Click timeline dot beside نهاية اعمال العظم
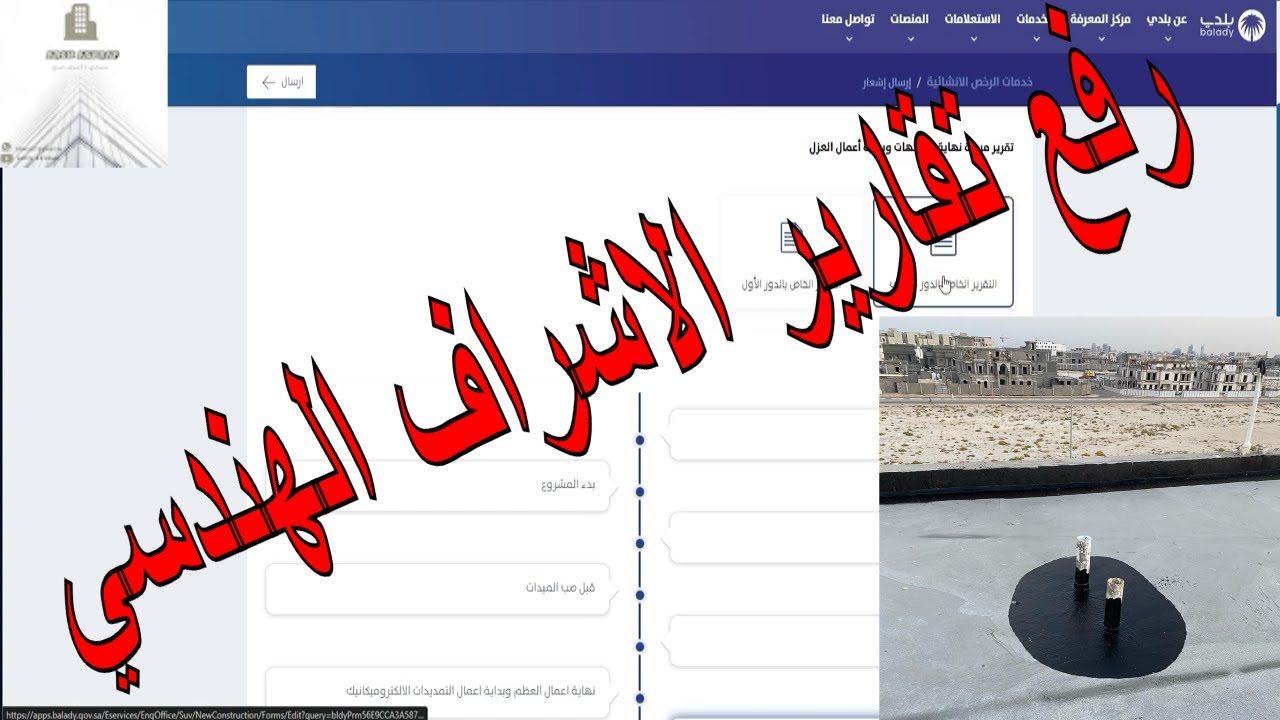The image size is (1280, 720). [640, 698]
